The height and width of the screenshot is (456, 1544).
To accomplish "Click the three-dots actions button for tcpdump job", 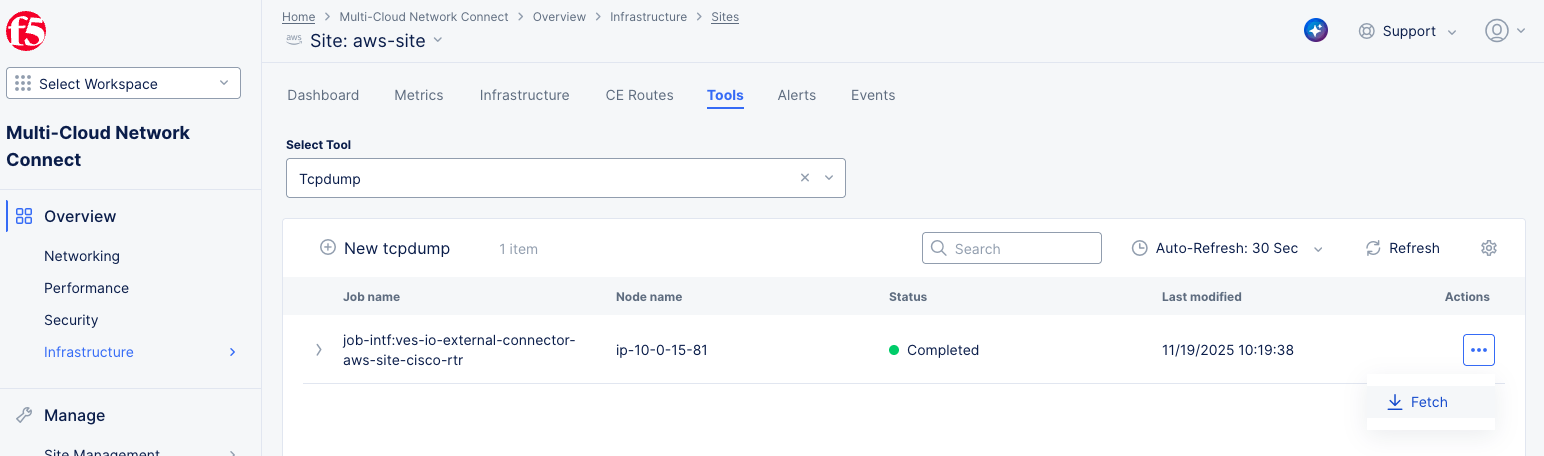I will tap(1478, 350).
